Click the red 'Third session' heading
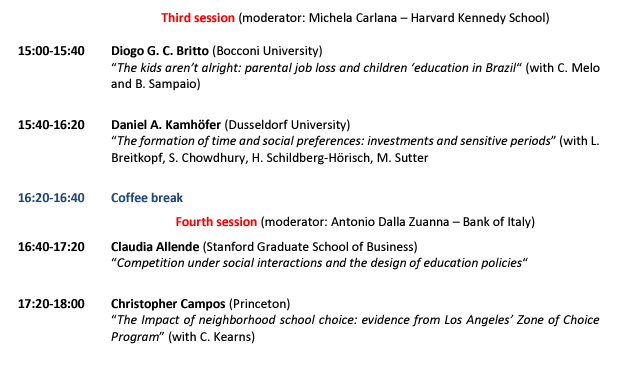This screenshot has height=379, width=642. tap(198, 18)
